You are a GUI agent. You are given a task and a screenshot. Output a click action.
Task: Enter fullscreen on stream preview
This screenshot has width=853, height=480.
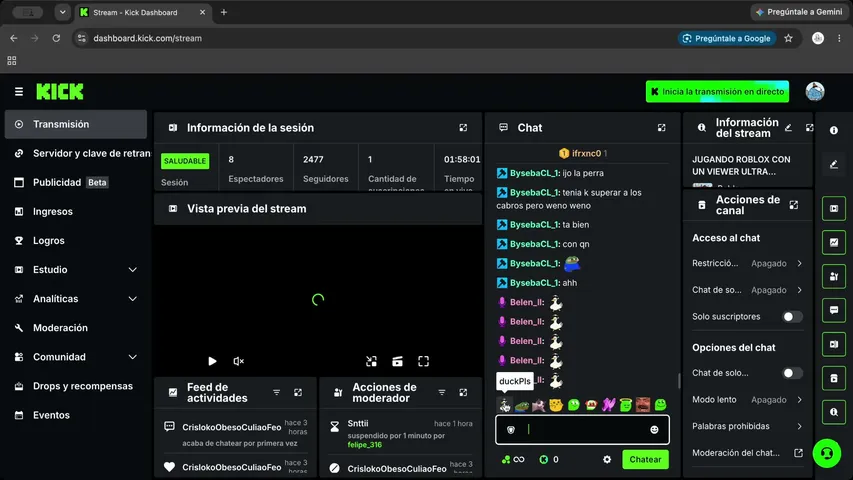coord(423,361)
